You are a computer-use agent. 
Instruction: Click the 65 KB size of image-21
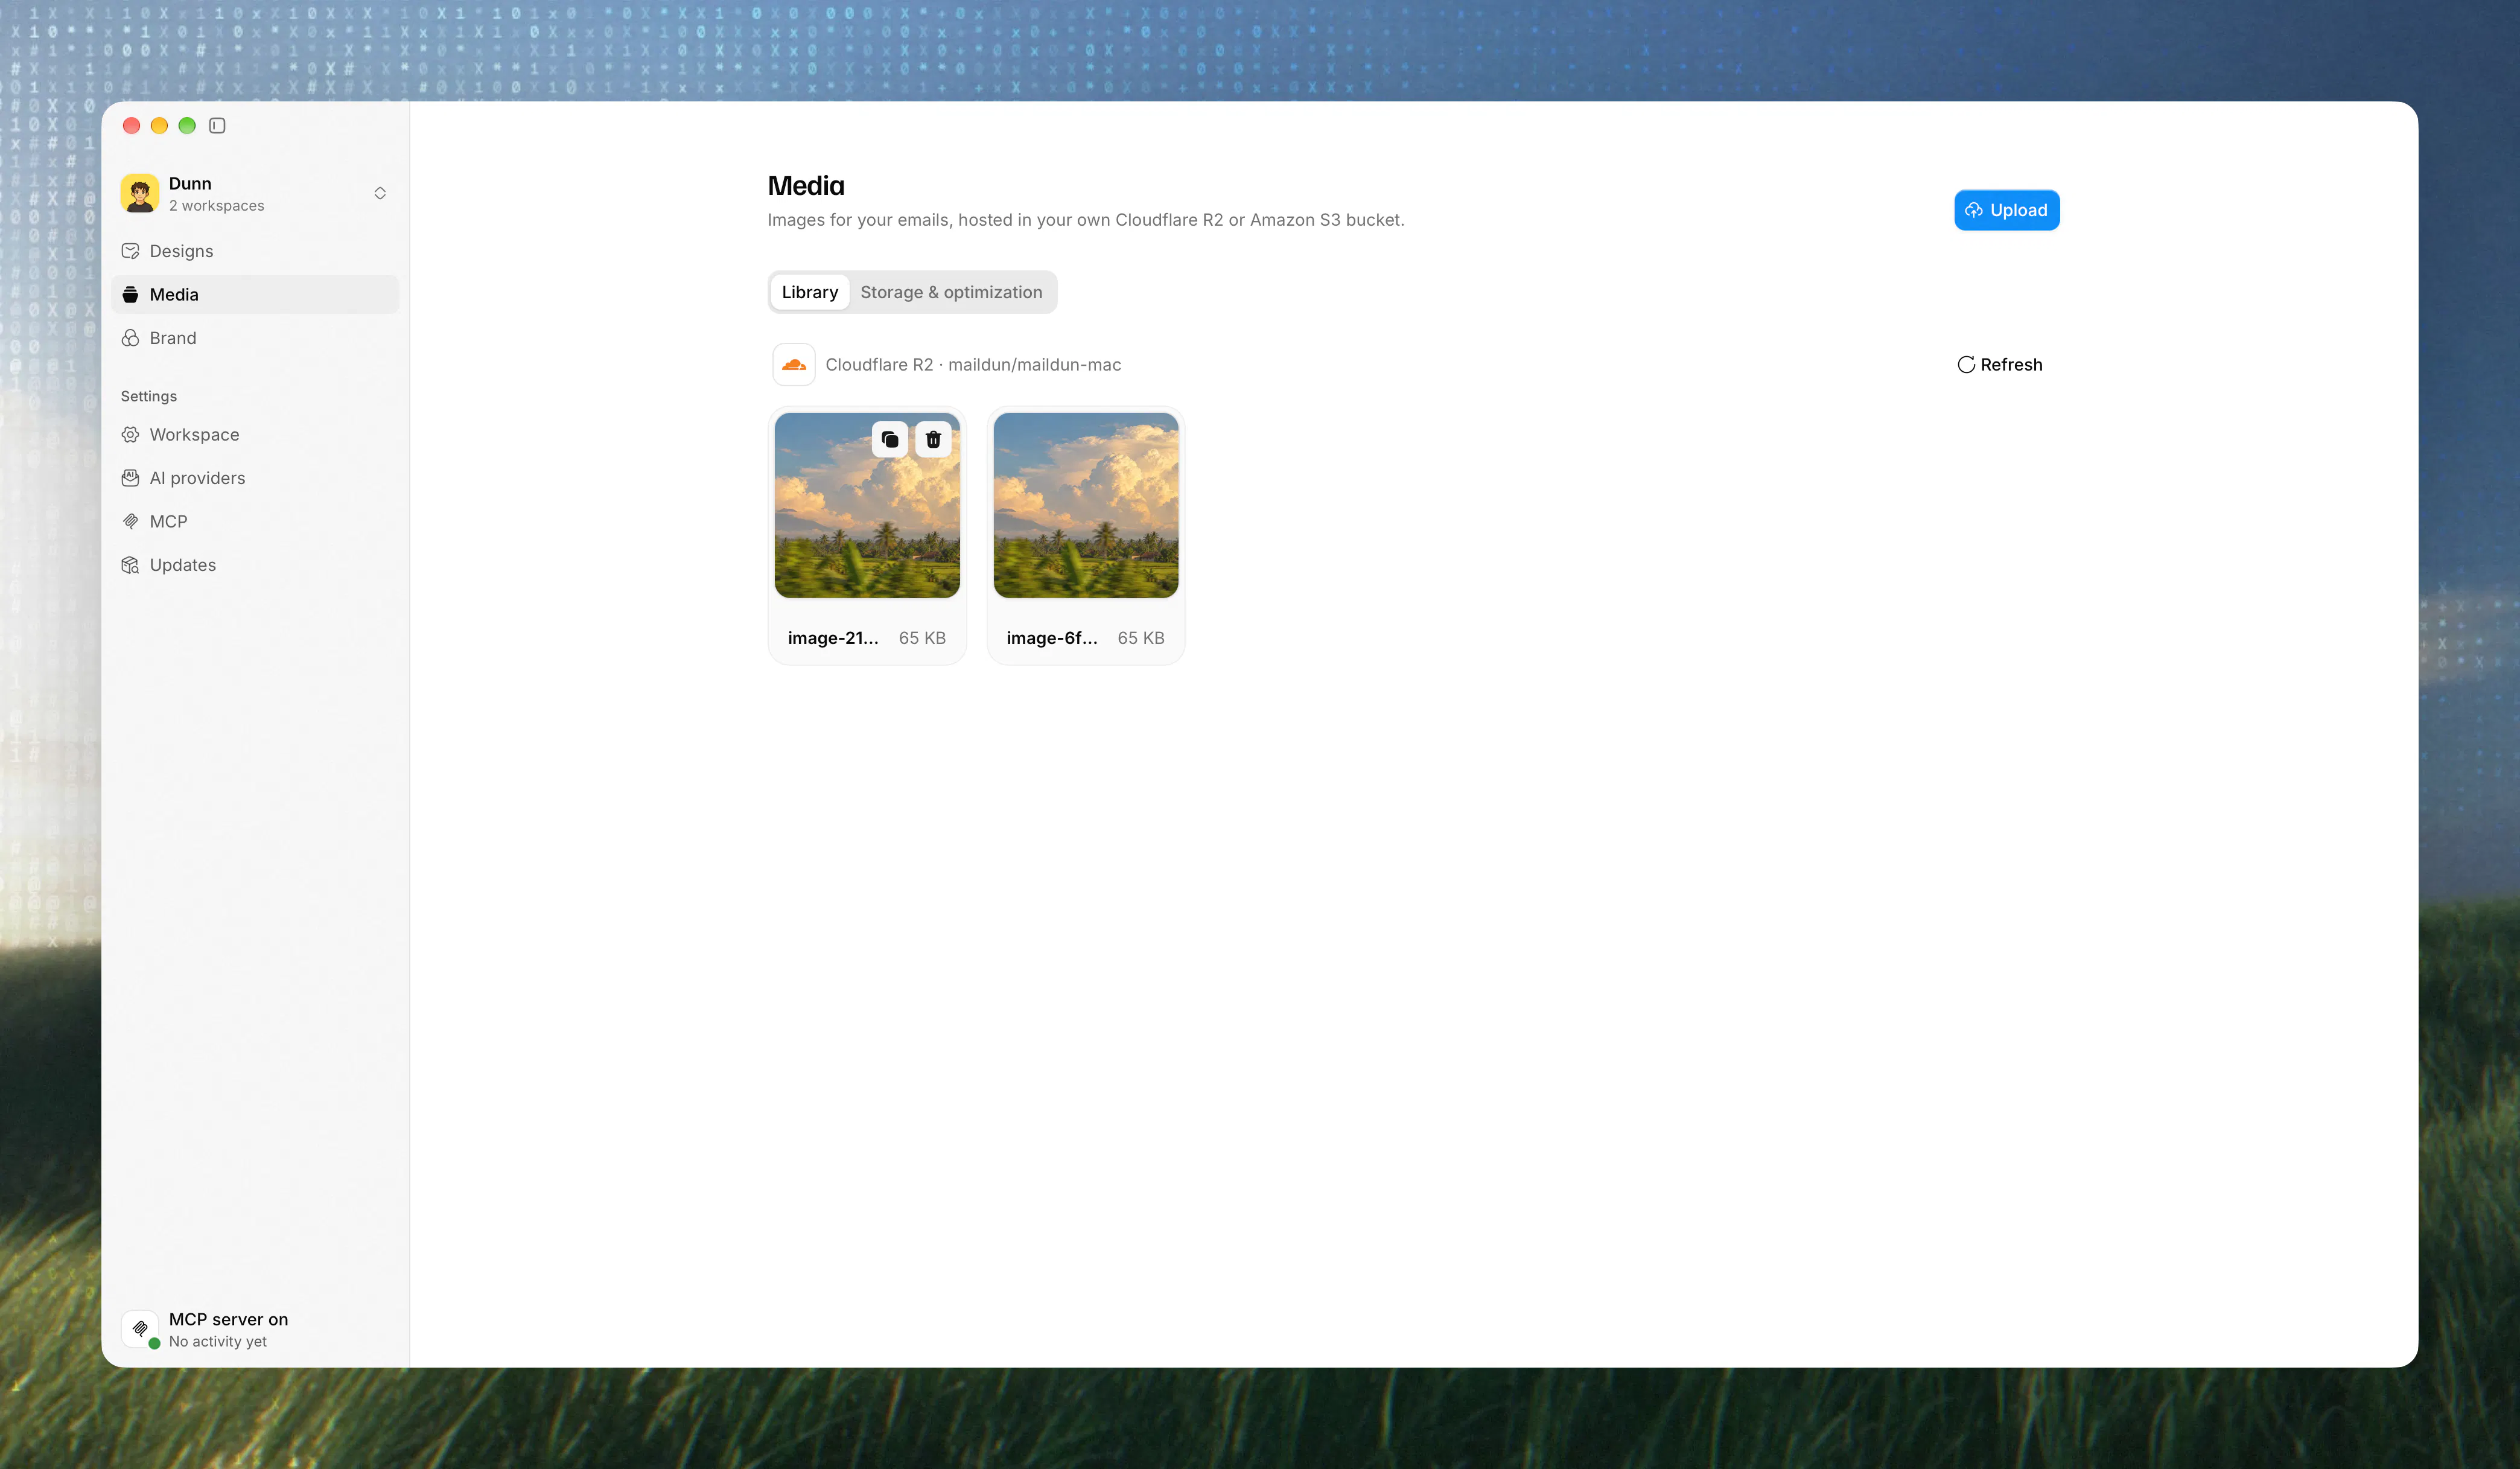click(x=922, y=638)
